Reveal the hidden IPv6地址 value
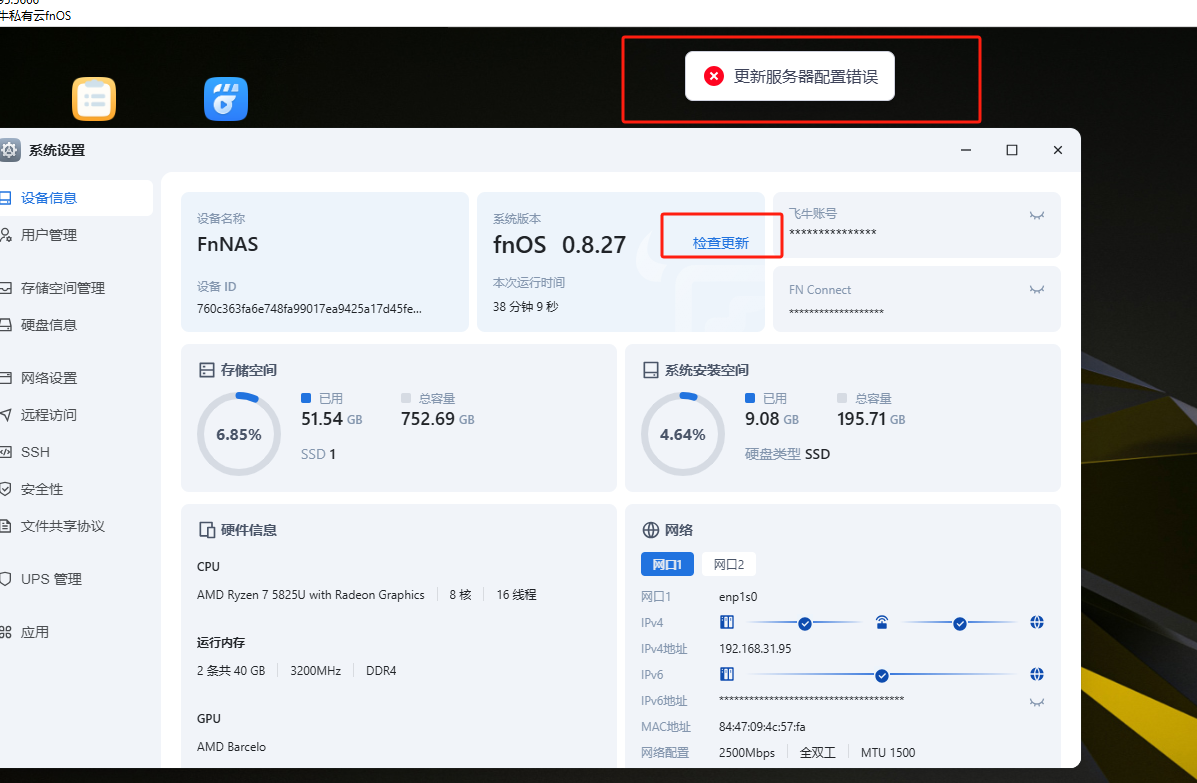Image resolution: width=1197 pixels, height=783 pixels. coord(1037,702)
